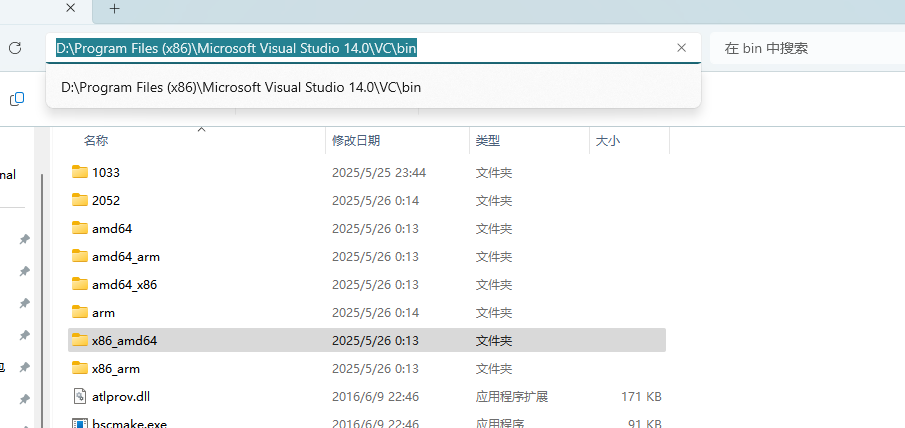Click the folder name 1033
905x428 pixels.
coord(106,172)
